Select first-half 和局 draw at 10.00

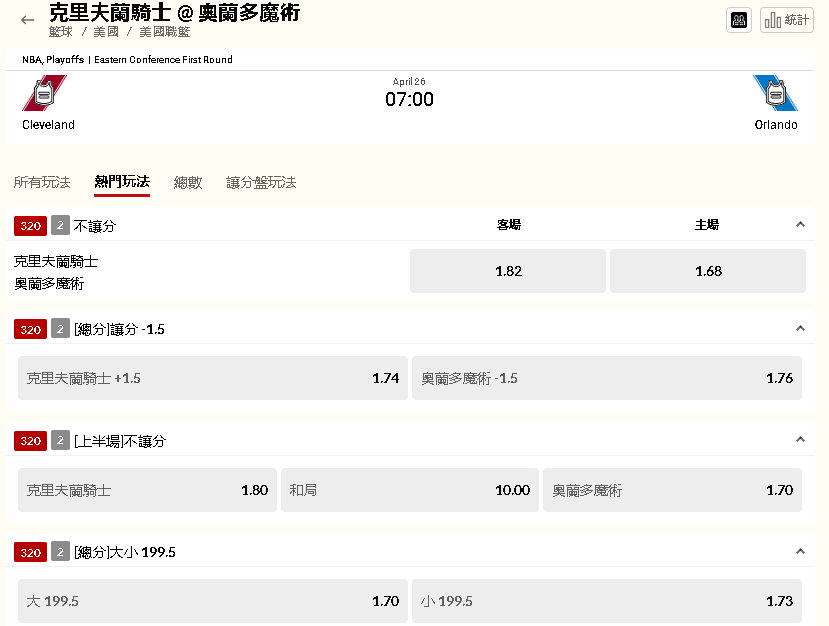(x=410, y=490)
